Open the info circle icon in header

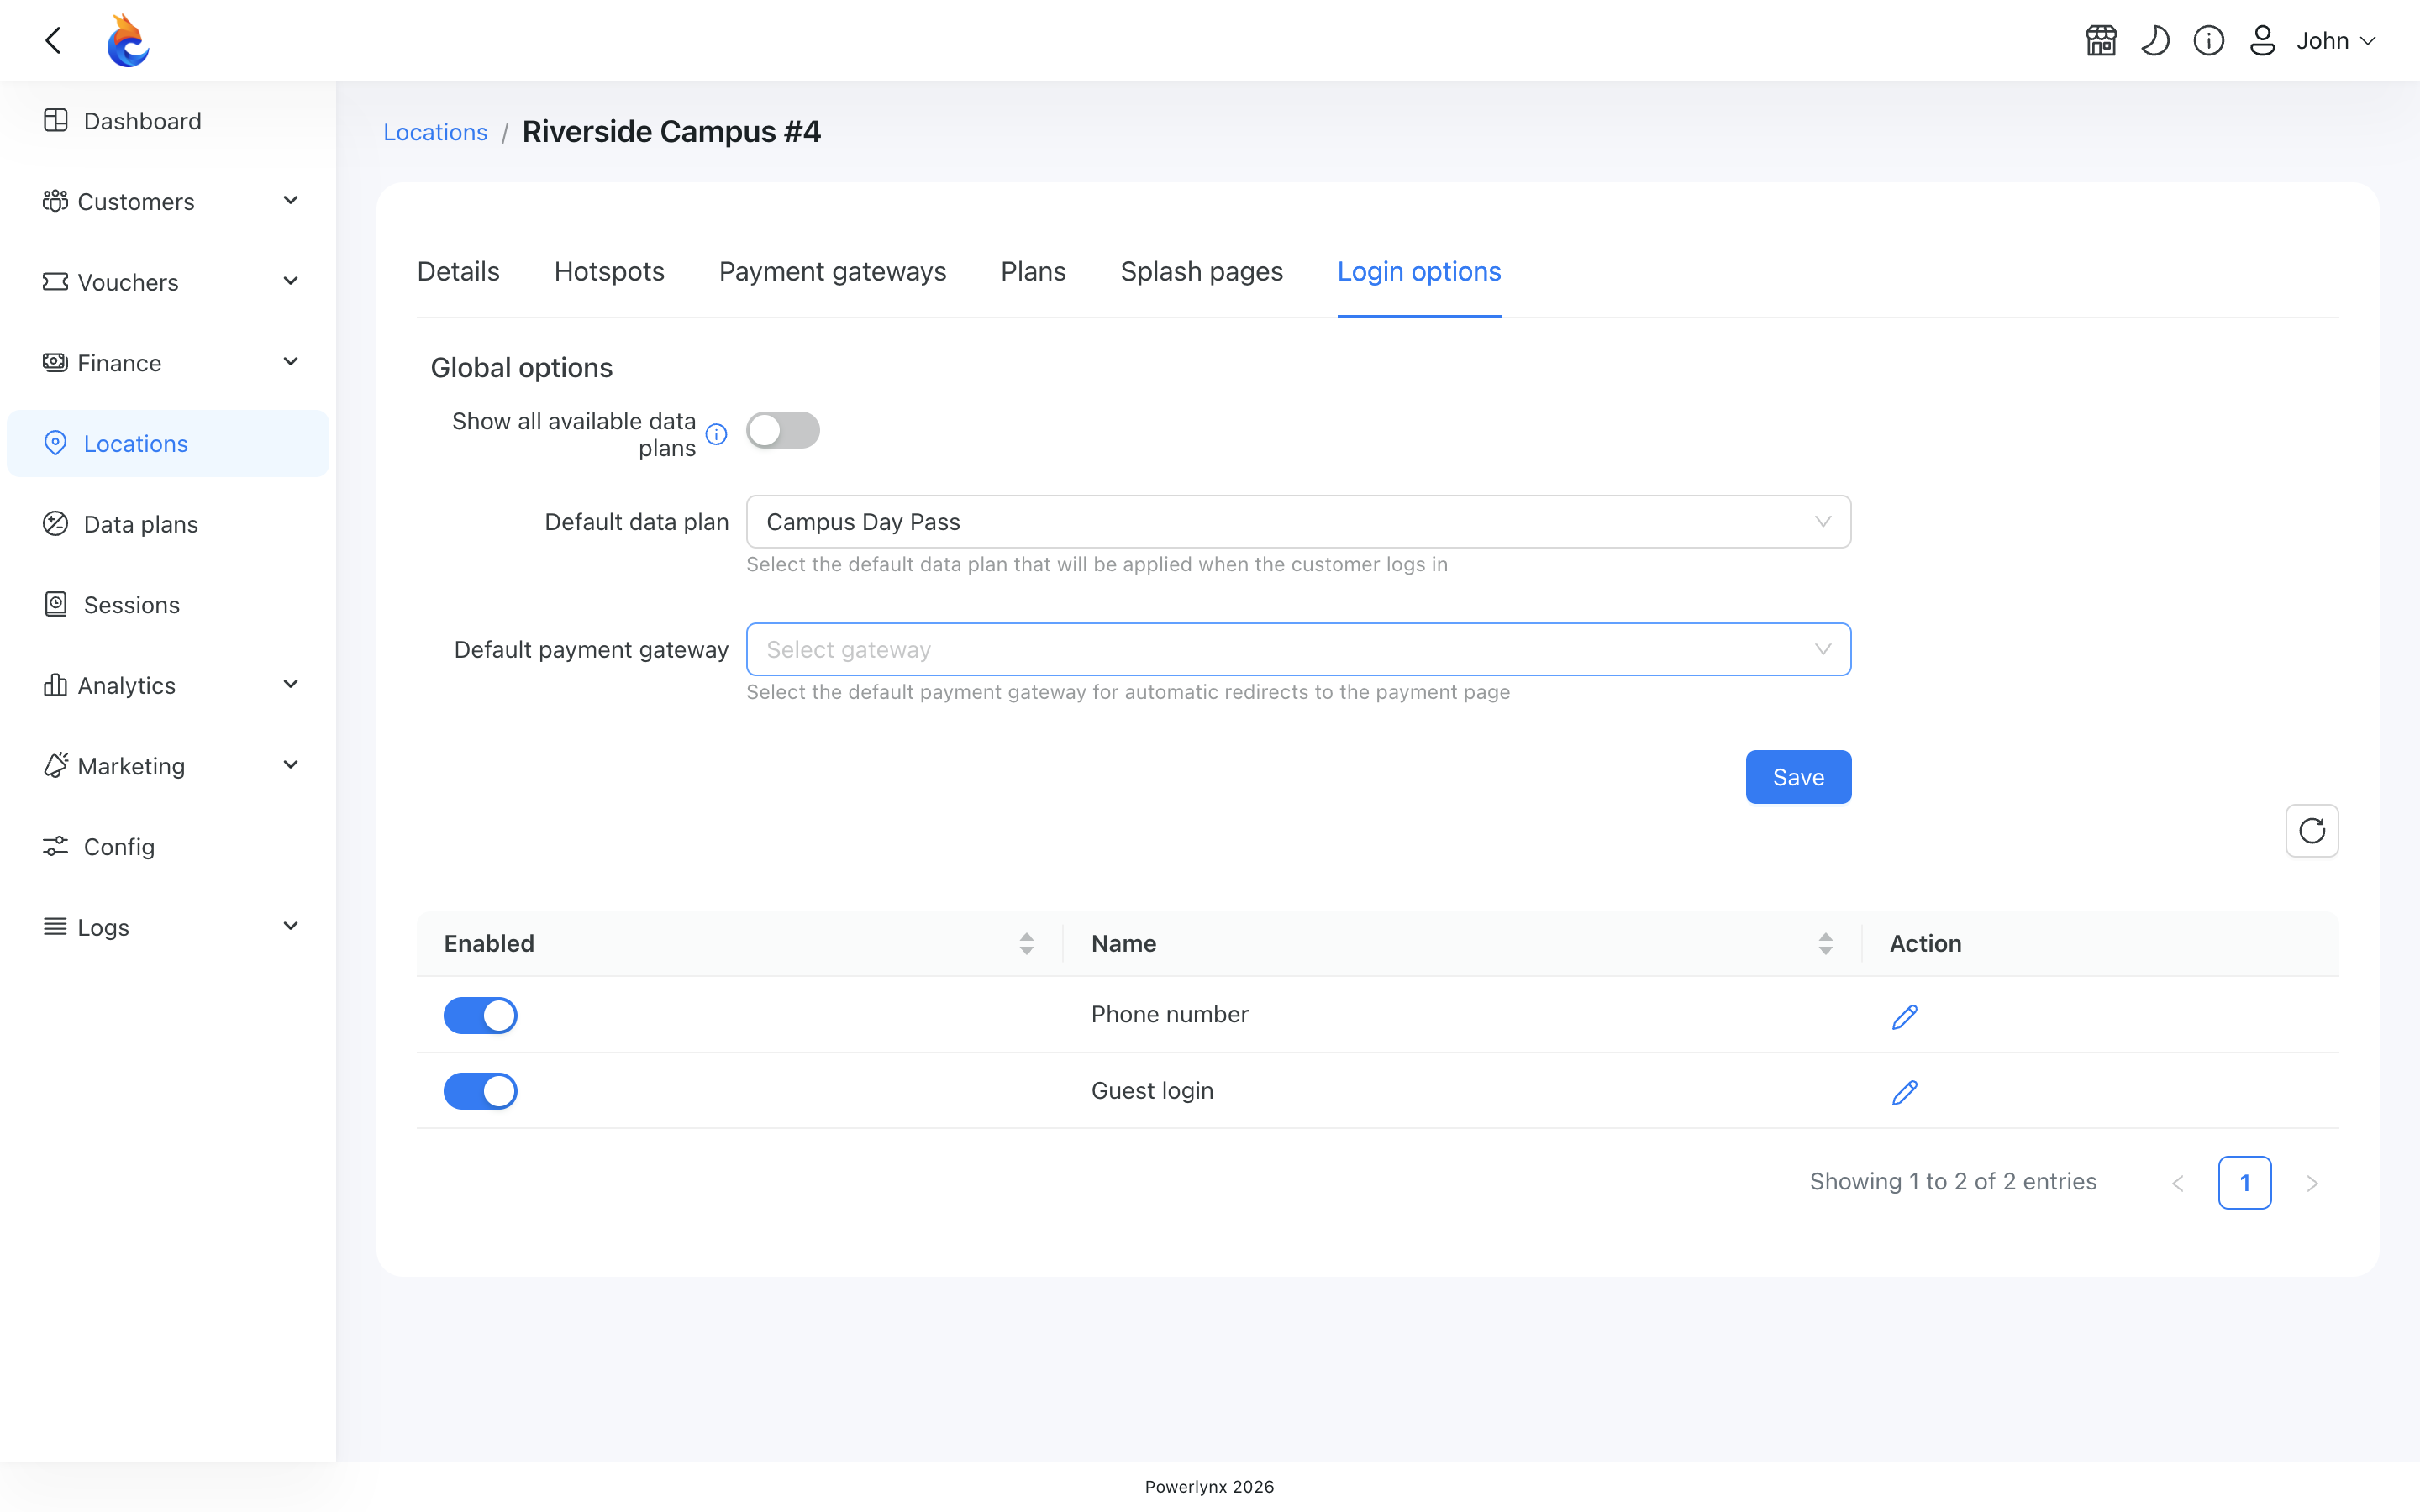tap(2209, 41)
